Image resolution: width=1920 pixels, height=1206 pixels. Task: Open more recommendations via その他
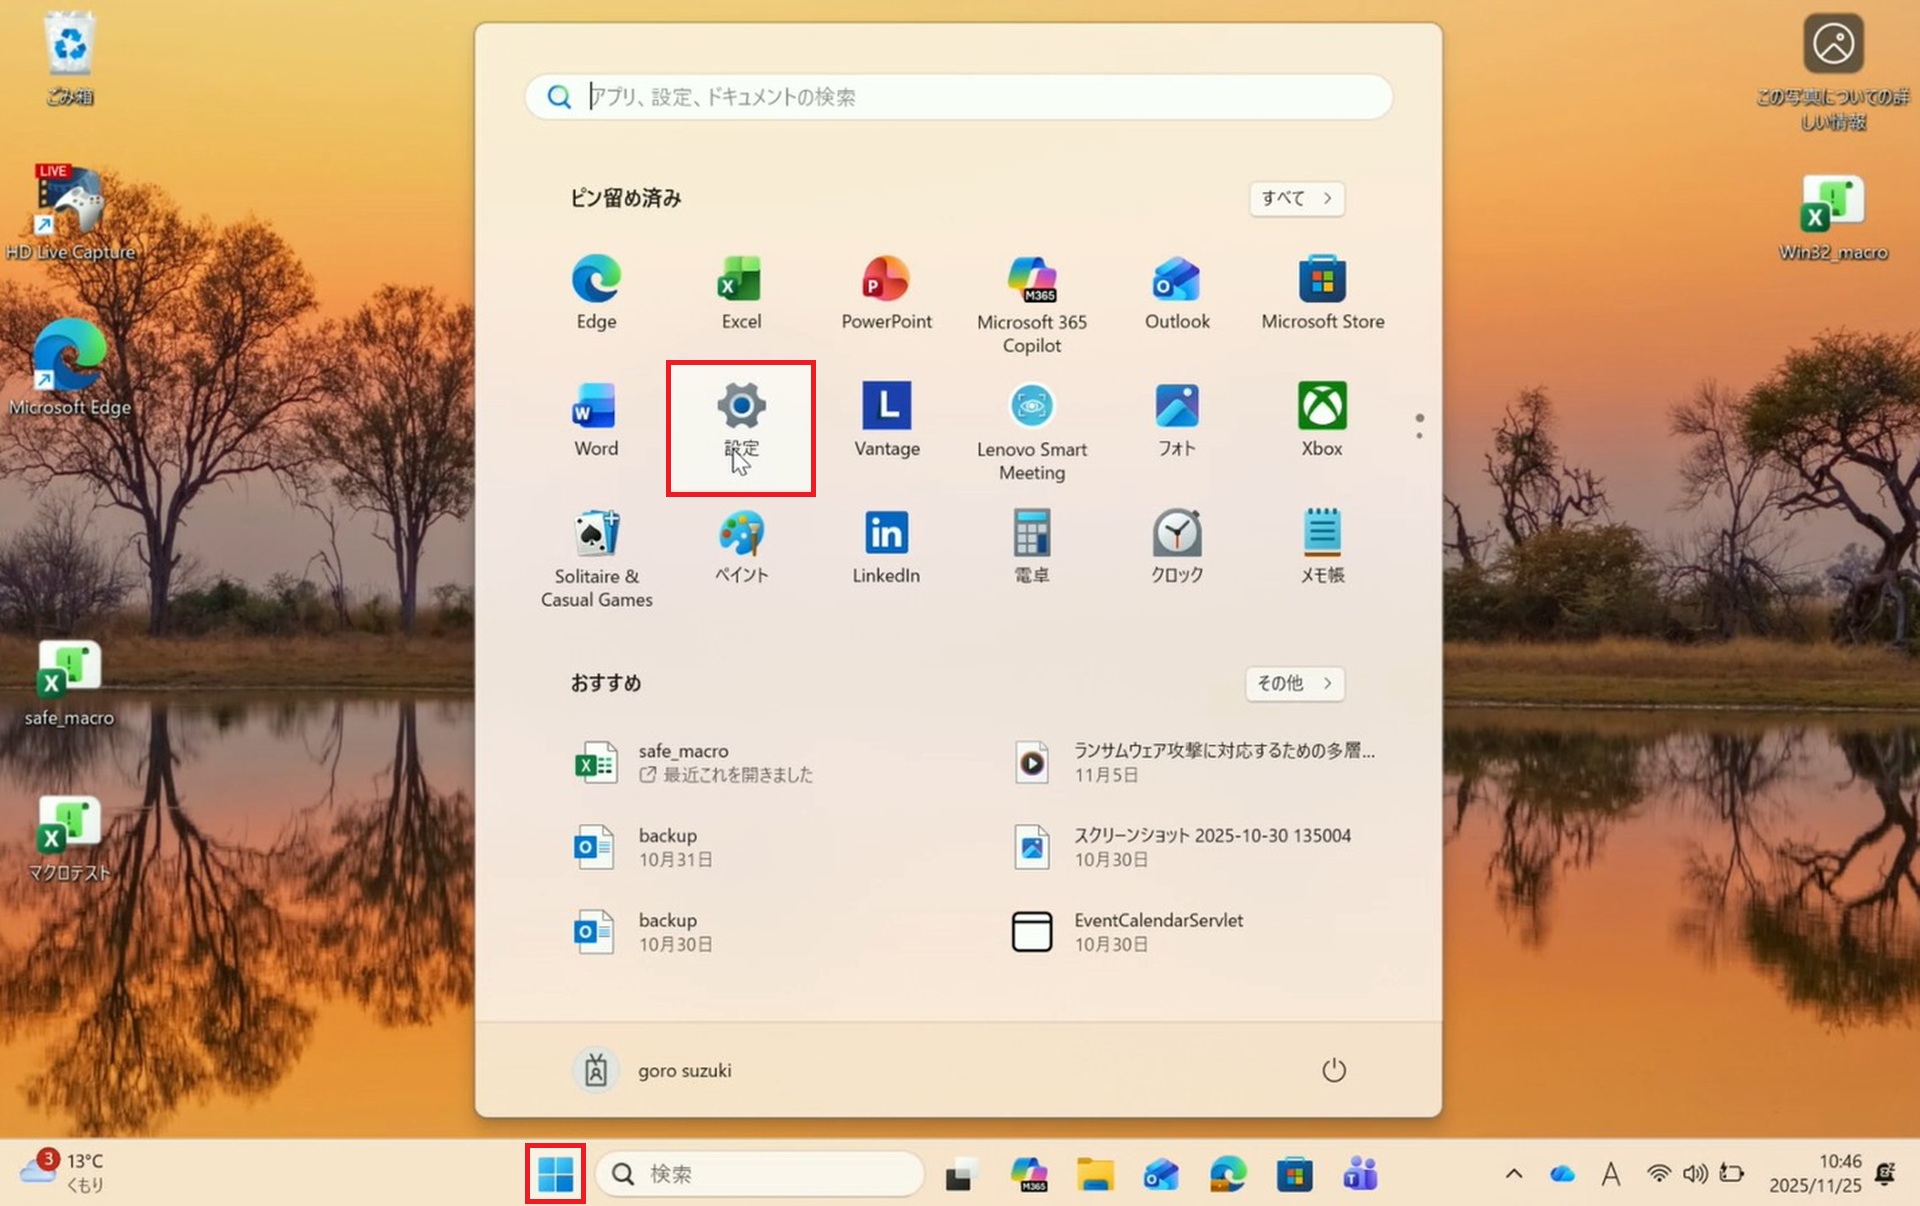coord(1293,684)
